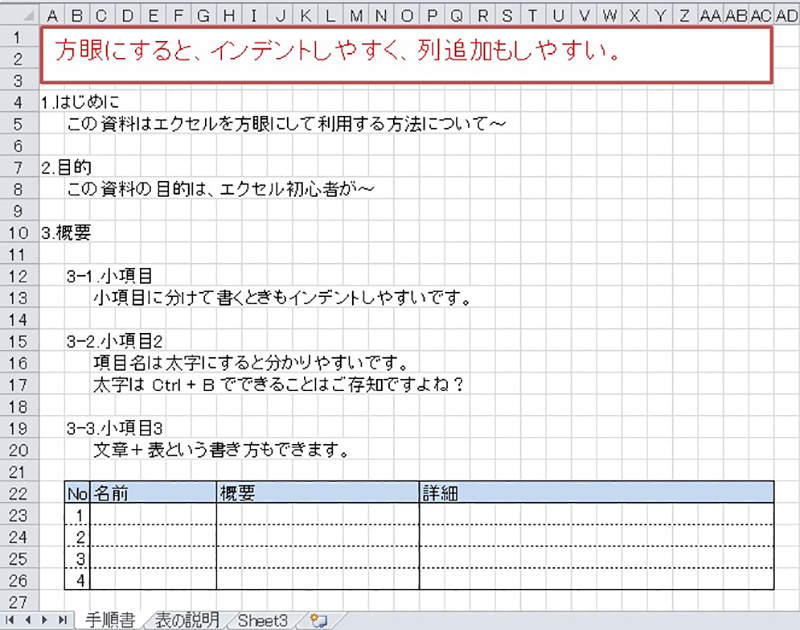Click the insert new worksheet icon
The width and height of the screenshot is (800, 630).
(x=319, y=620)
